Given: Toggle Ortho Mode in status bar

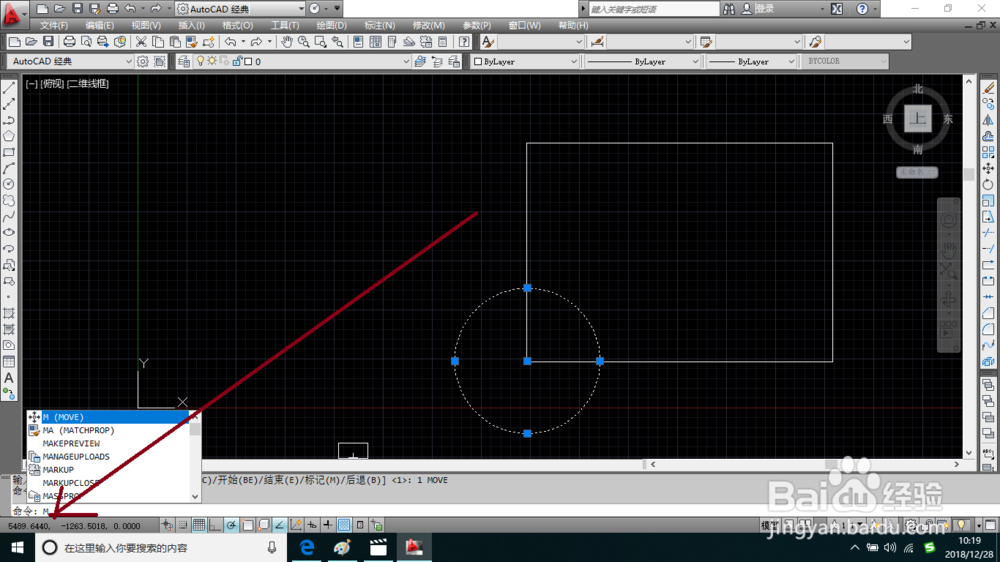Looking at the screenshot, I should pyautogui.click(x=215, y=525).
